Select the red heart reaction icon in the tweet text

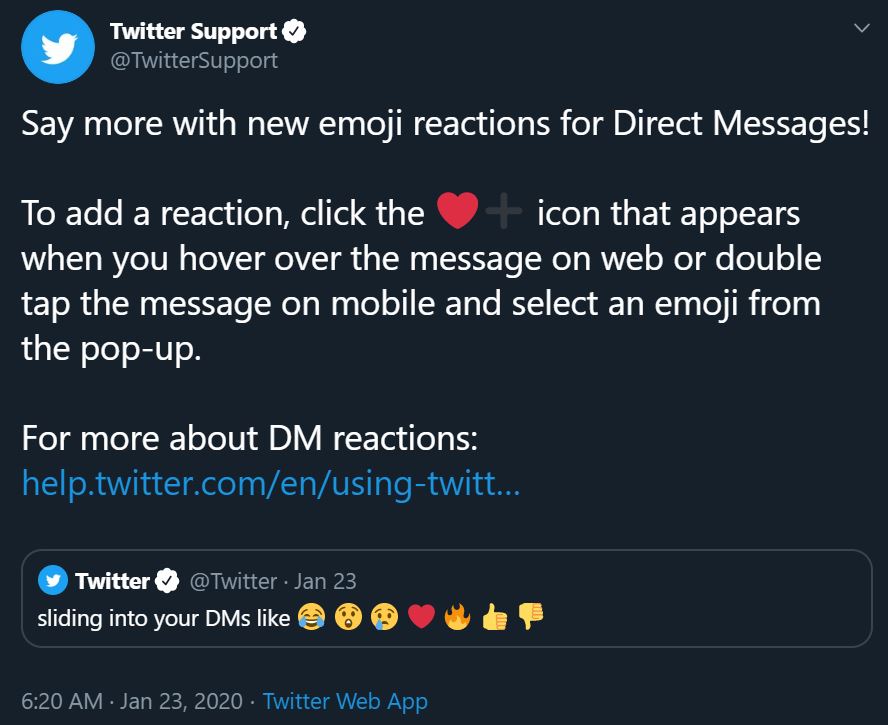pos(459,211)
